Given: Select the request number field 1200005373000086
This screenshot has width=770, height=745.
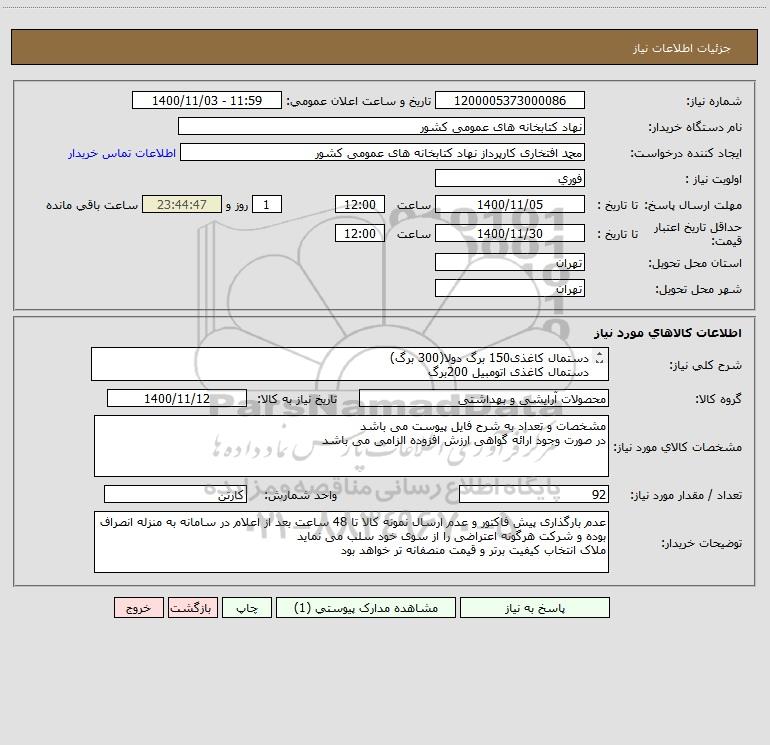Looking at the screenshot, I should 510,100.
